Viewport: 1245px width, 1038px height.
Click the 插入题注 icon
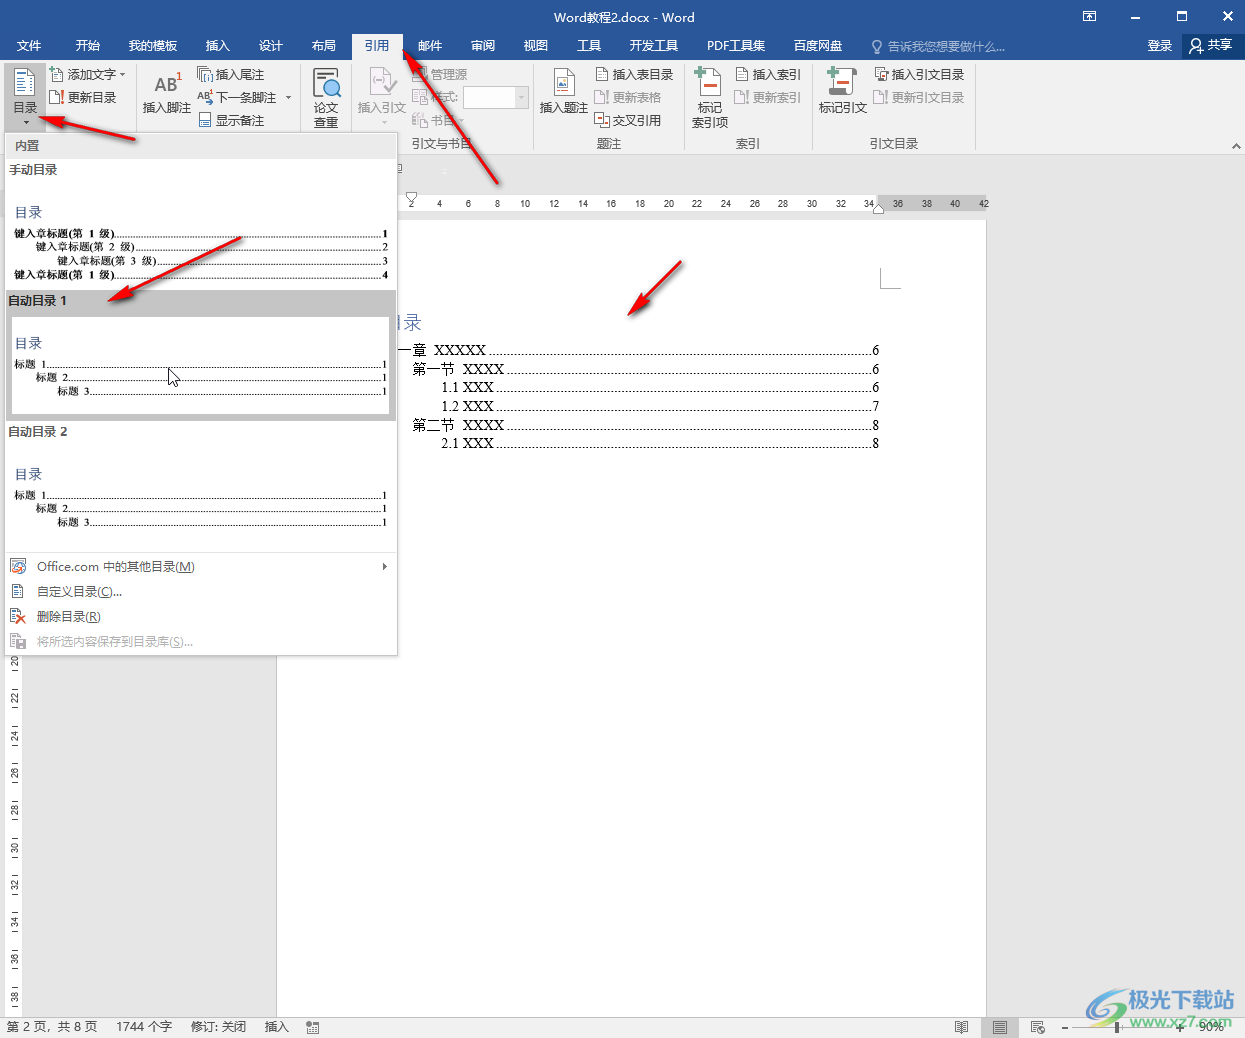point(564,82)
